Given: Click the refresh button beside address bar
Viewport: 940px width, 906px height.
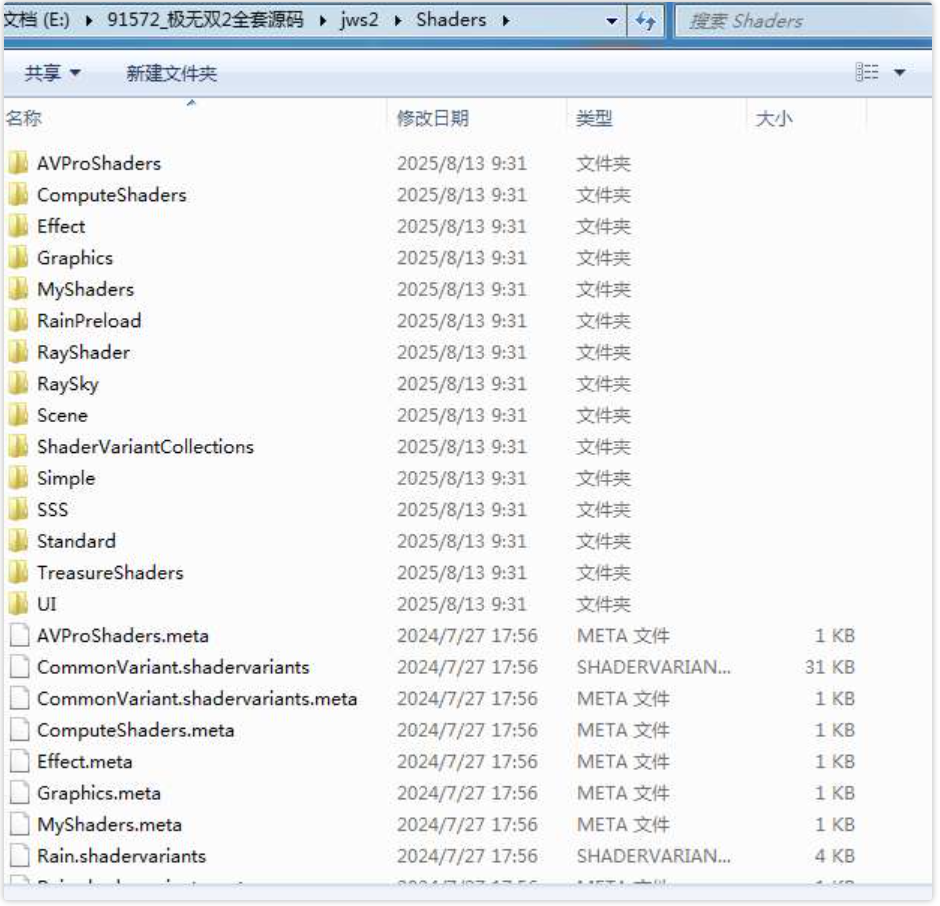Looking at the screenshot, I should [645, 20].
